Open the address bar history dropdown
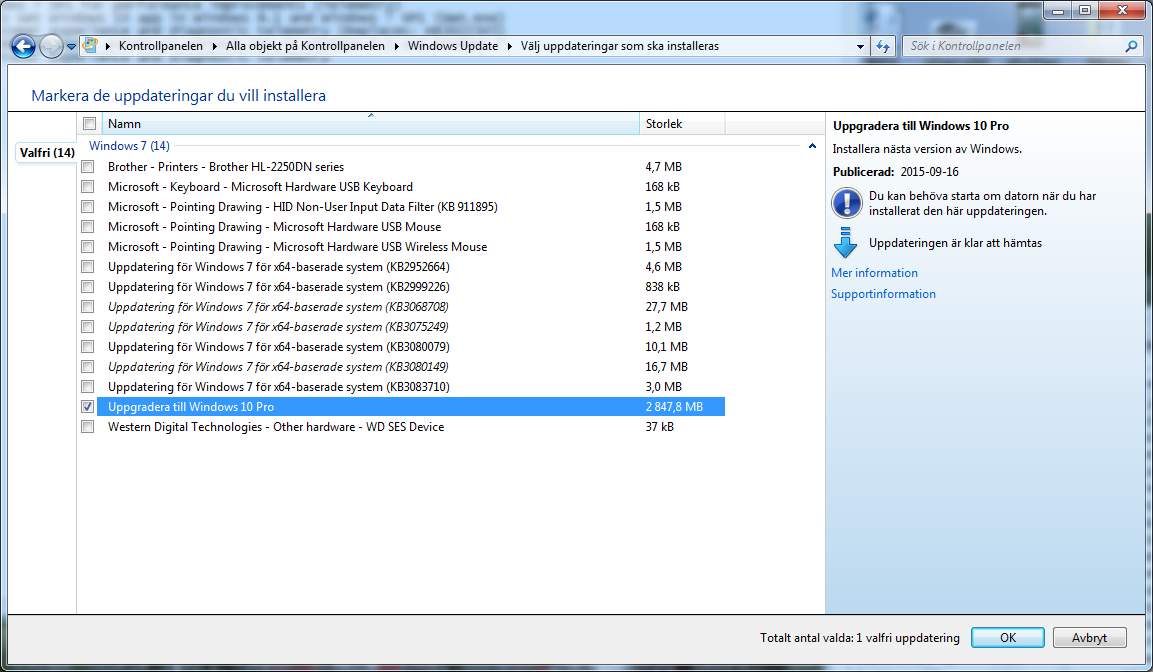 [x=860, y=46]
